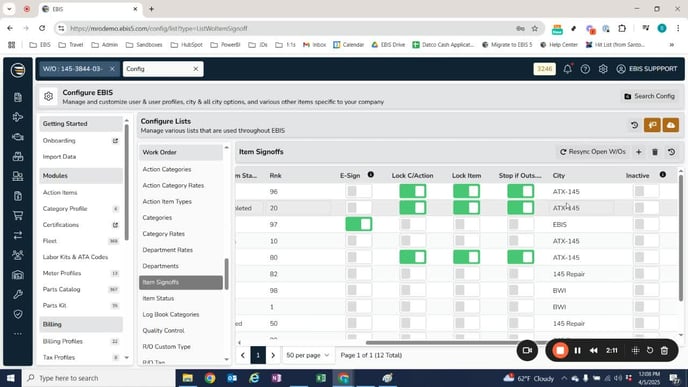This screenshot has height=387, width=688.
Task: Toggle E-Sign for rank 97 row
Action: tap(358, 224)
